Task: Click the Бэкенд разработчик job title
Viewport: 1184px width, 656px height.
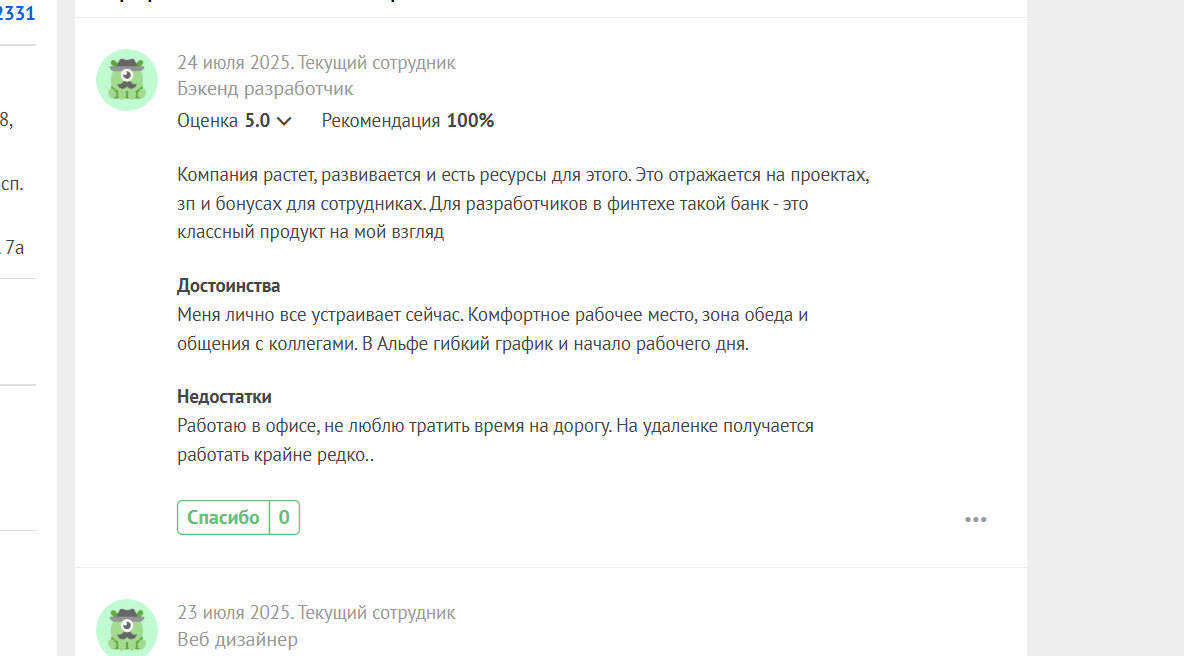Action: [x=265, y=89]
